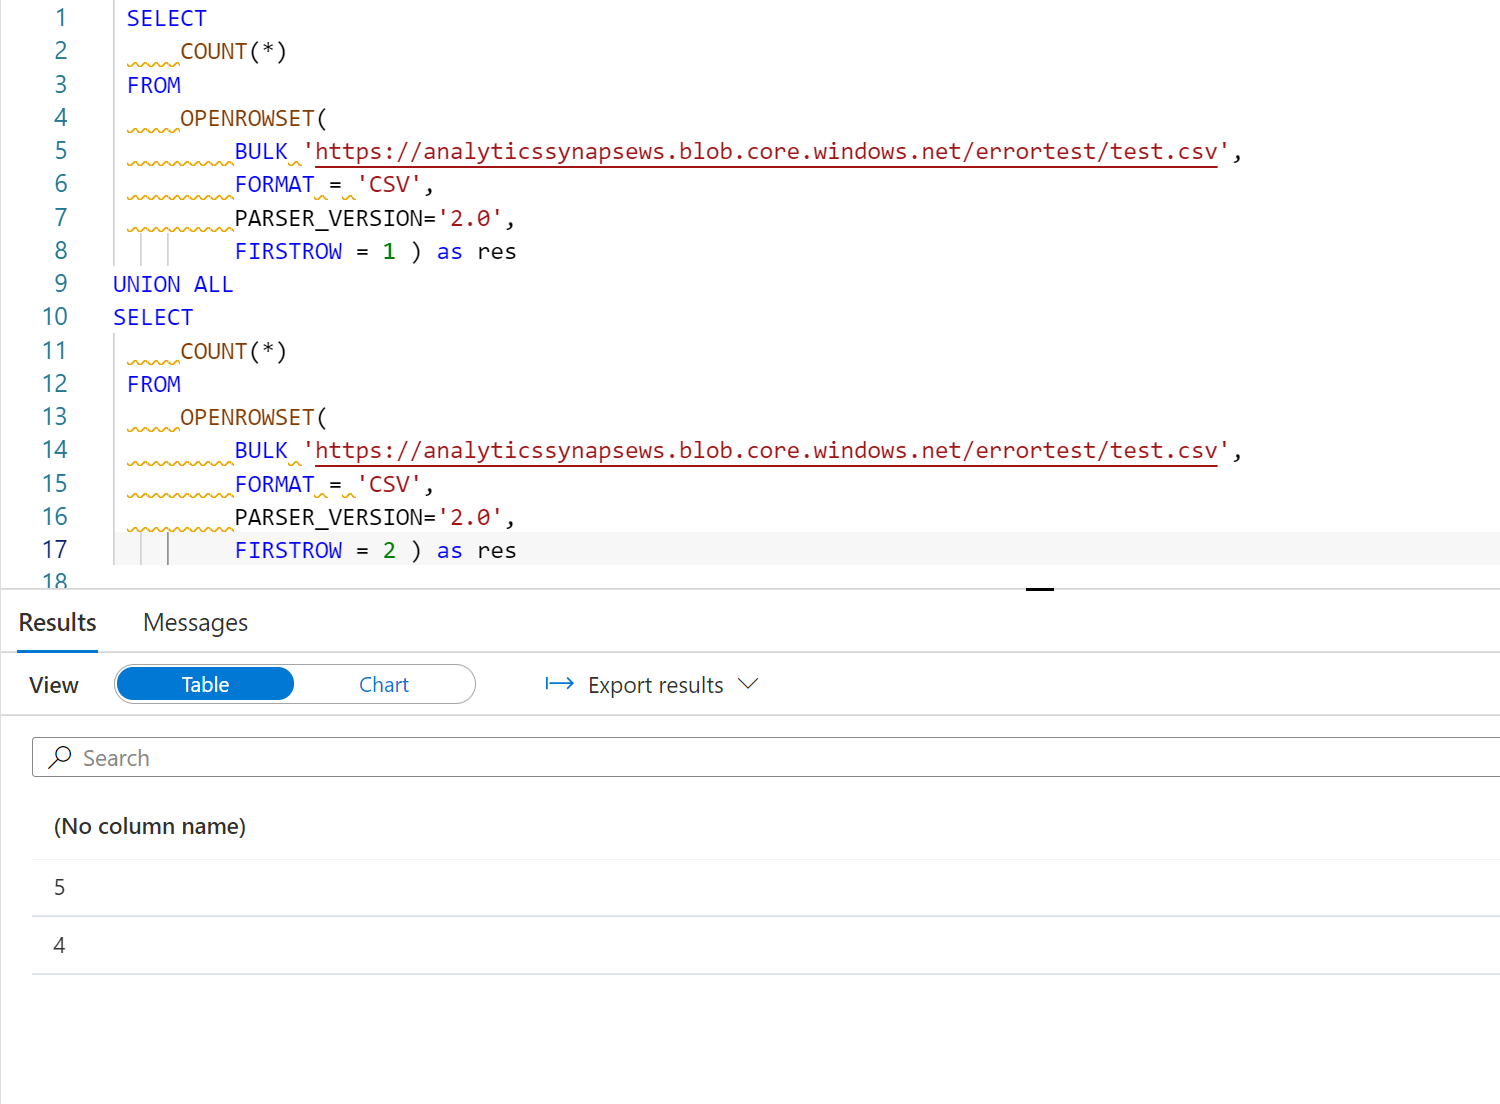Screen dimensions: 1500x1104
Task: Click the '(No column name)' header
Action: 150,826
